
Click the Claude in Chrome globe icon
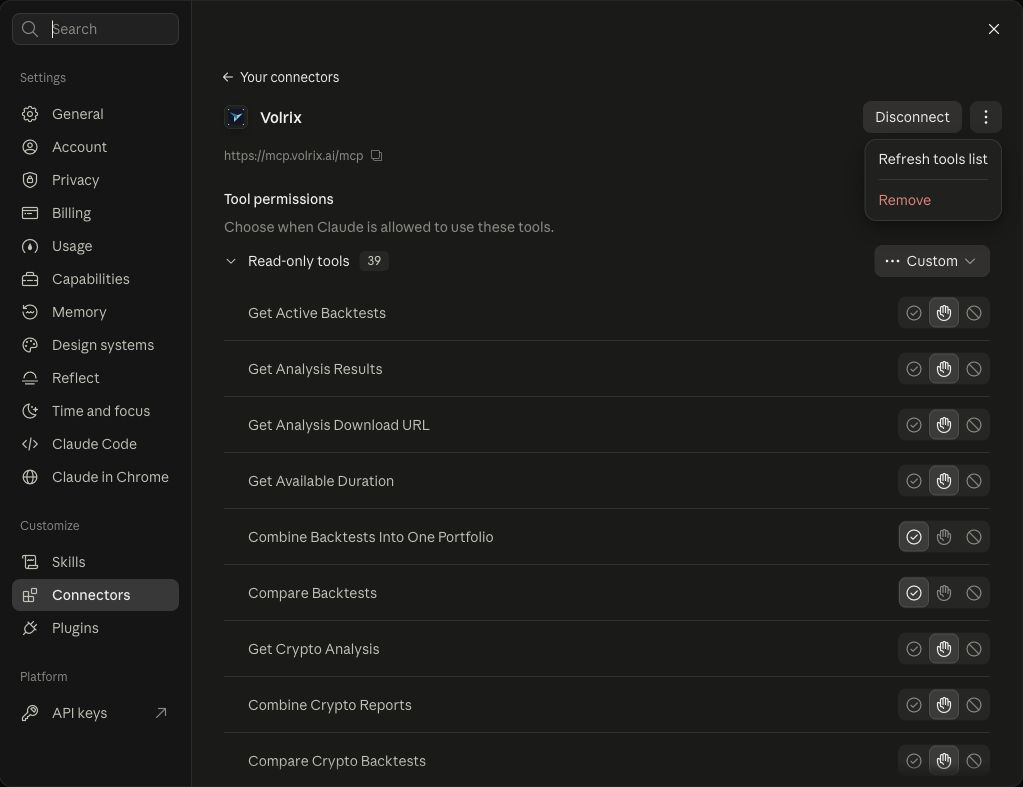30,477
